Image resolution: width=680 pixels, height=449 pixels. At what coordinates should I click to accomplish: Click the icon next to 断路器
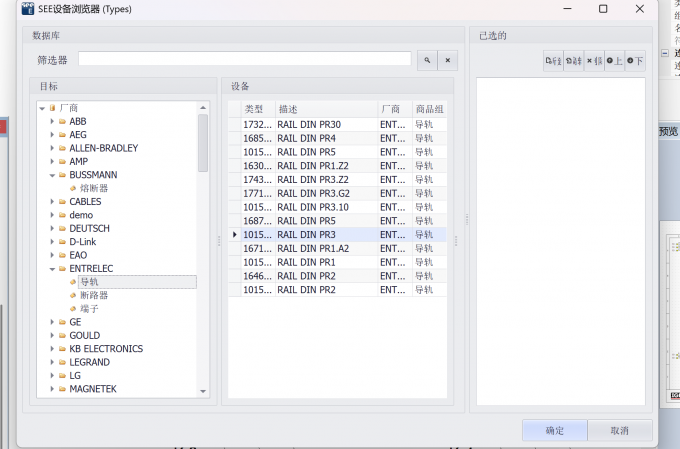[73, 295]
